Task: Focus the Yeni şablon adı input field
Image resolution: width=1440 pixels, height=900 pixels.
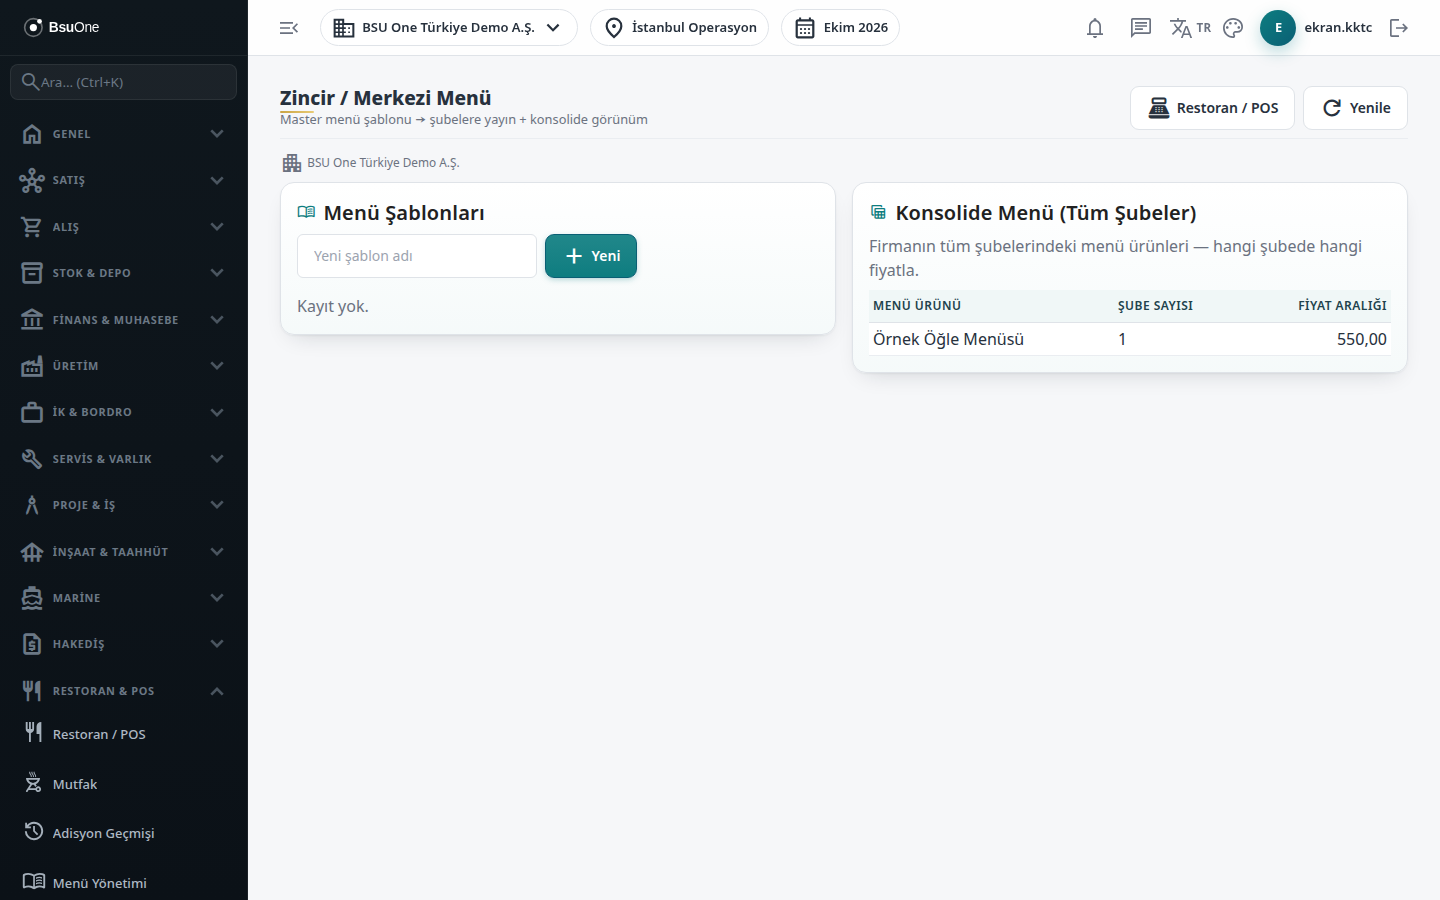Action: tap(417, 256)
